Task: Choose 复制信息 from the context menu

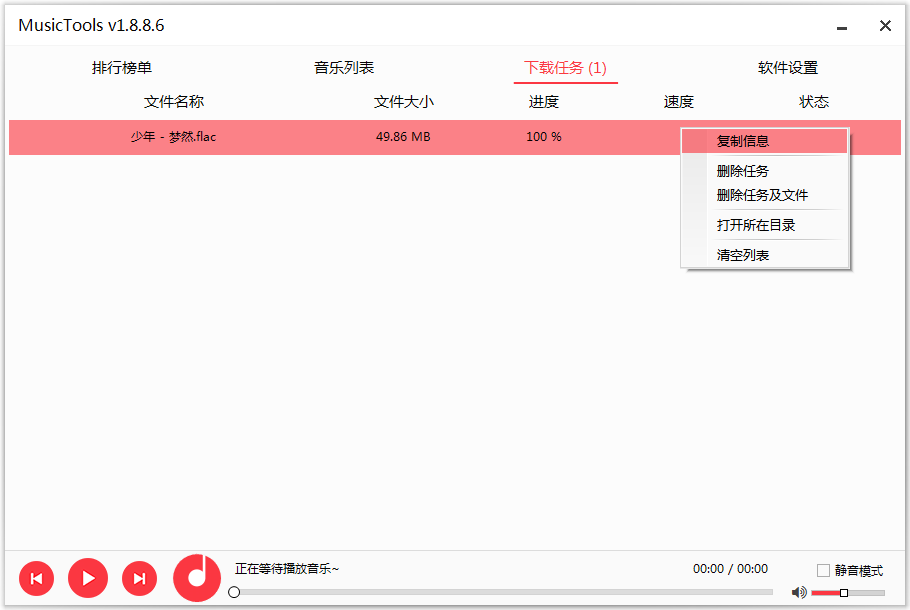Action: [743, 141]
